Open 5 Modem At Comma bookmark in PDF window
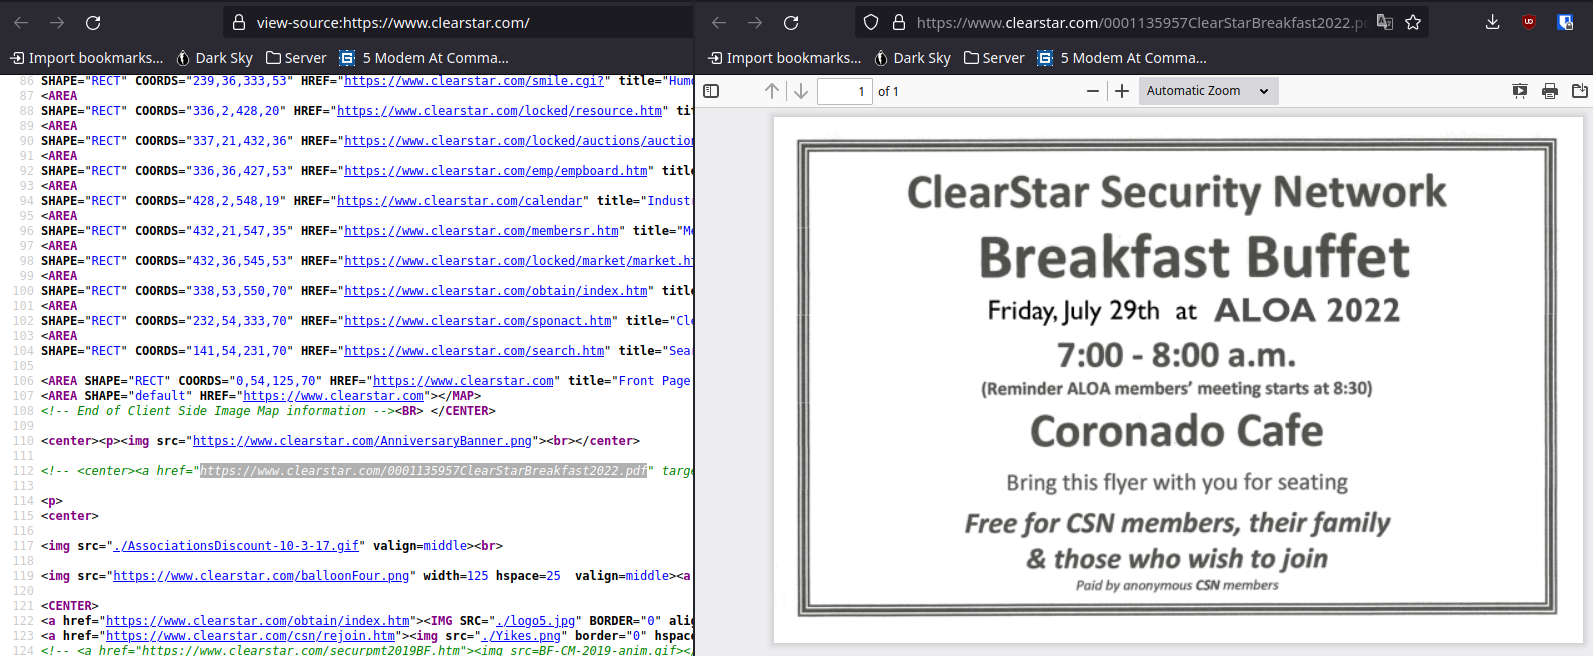Screen dimensions: 1593x656 point(1122,58)
